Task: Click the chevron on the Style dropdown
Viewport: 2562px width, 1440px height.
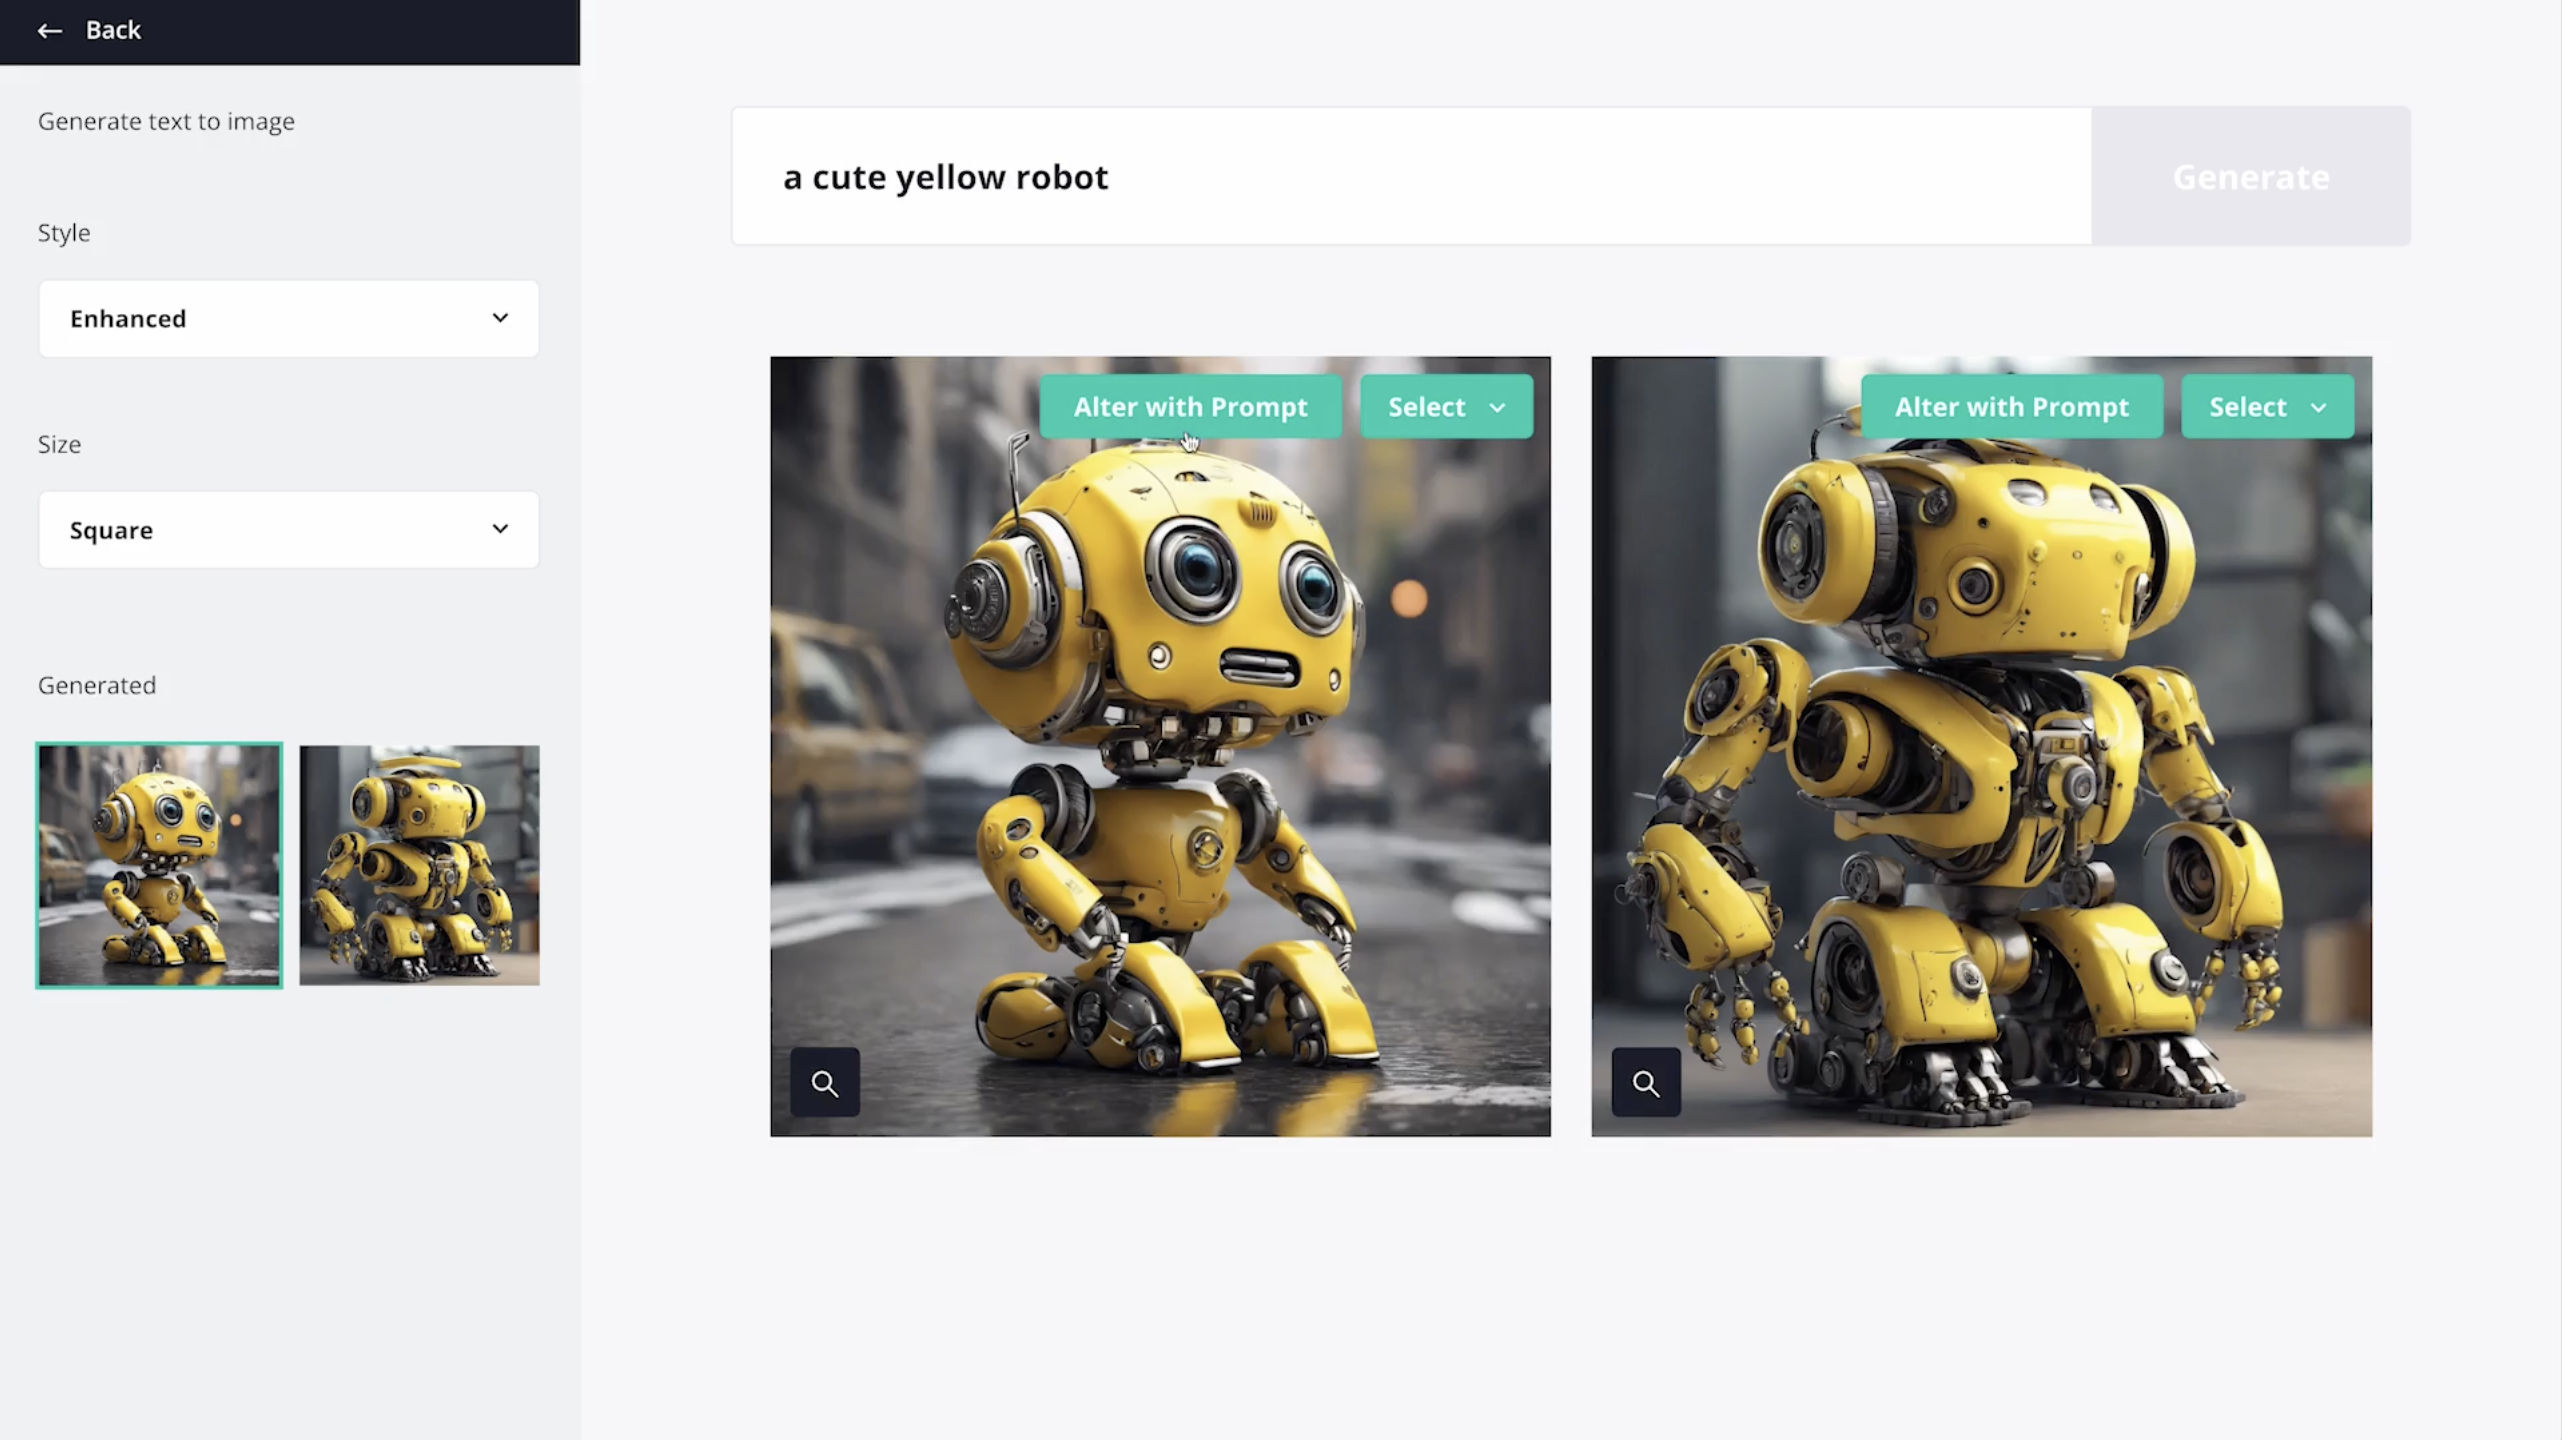Action: pyautogui.click(x=500, y=318)
